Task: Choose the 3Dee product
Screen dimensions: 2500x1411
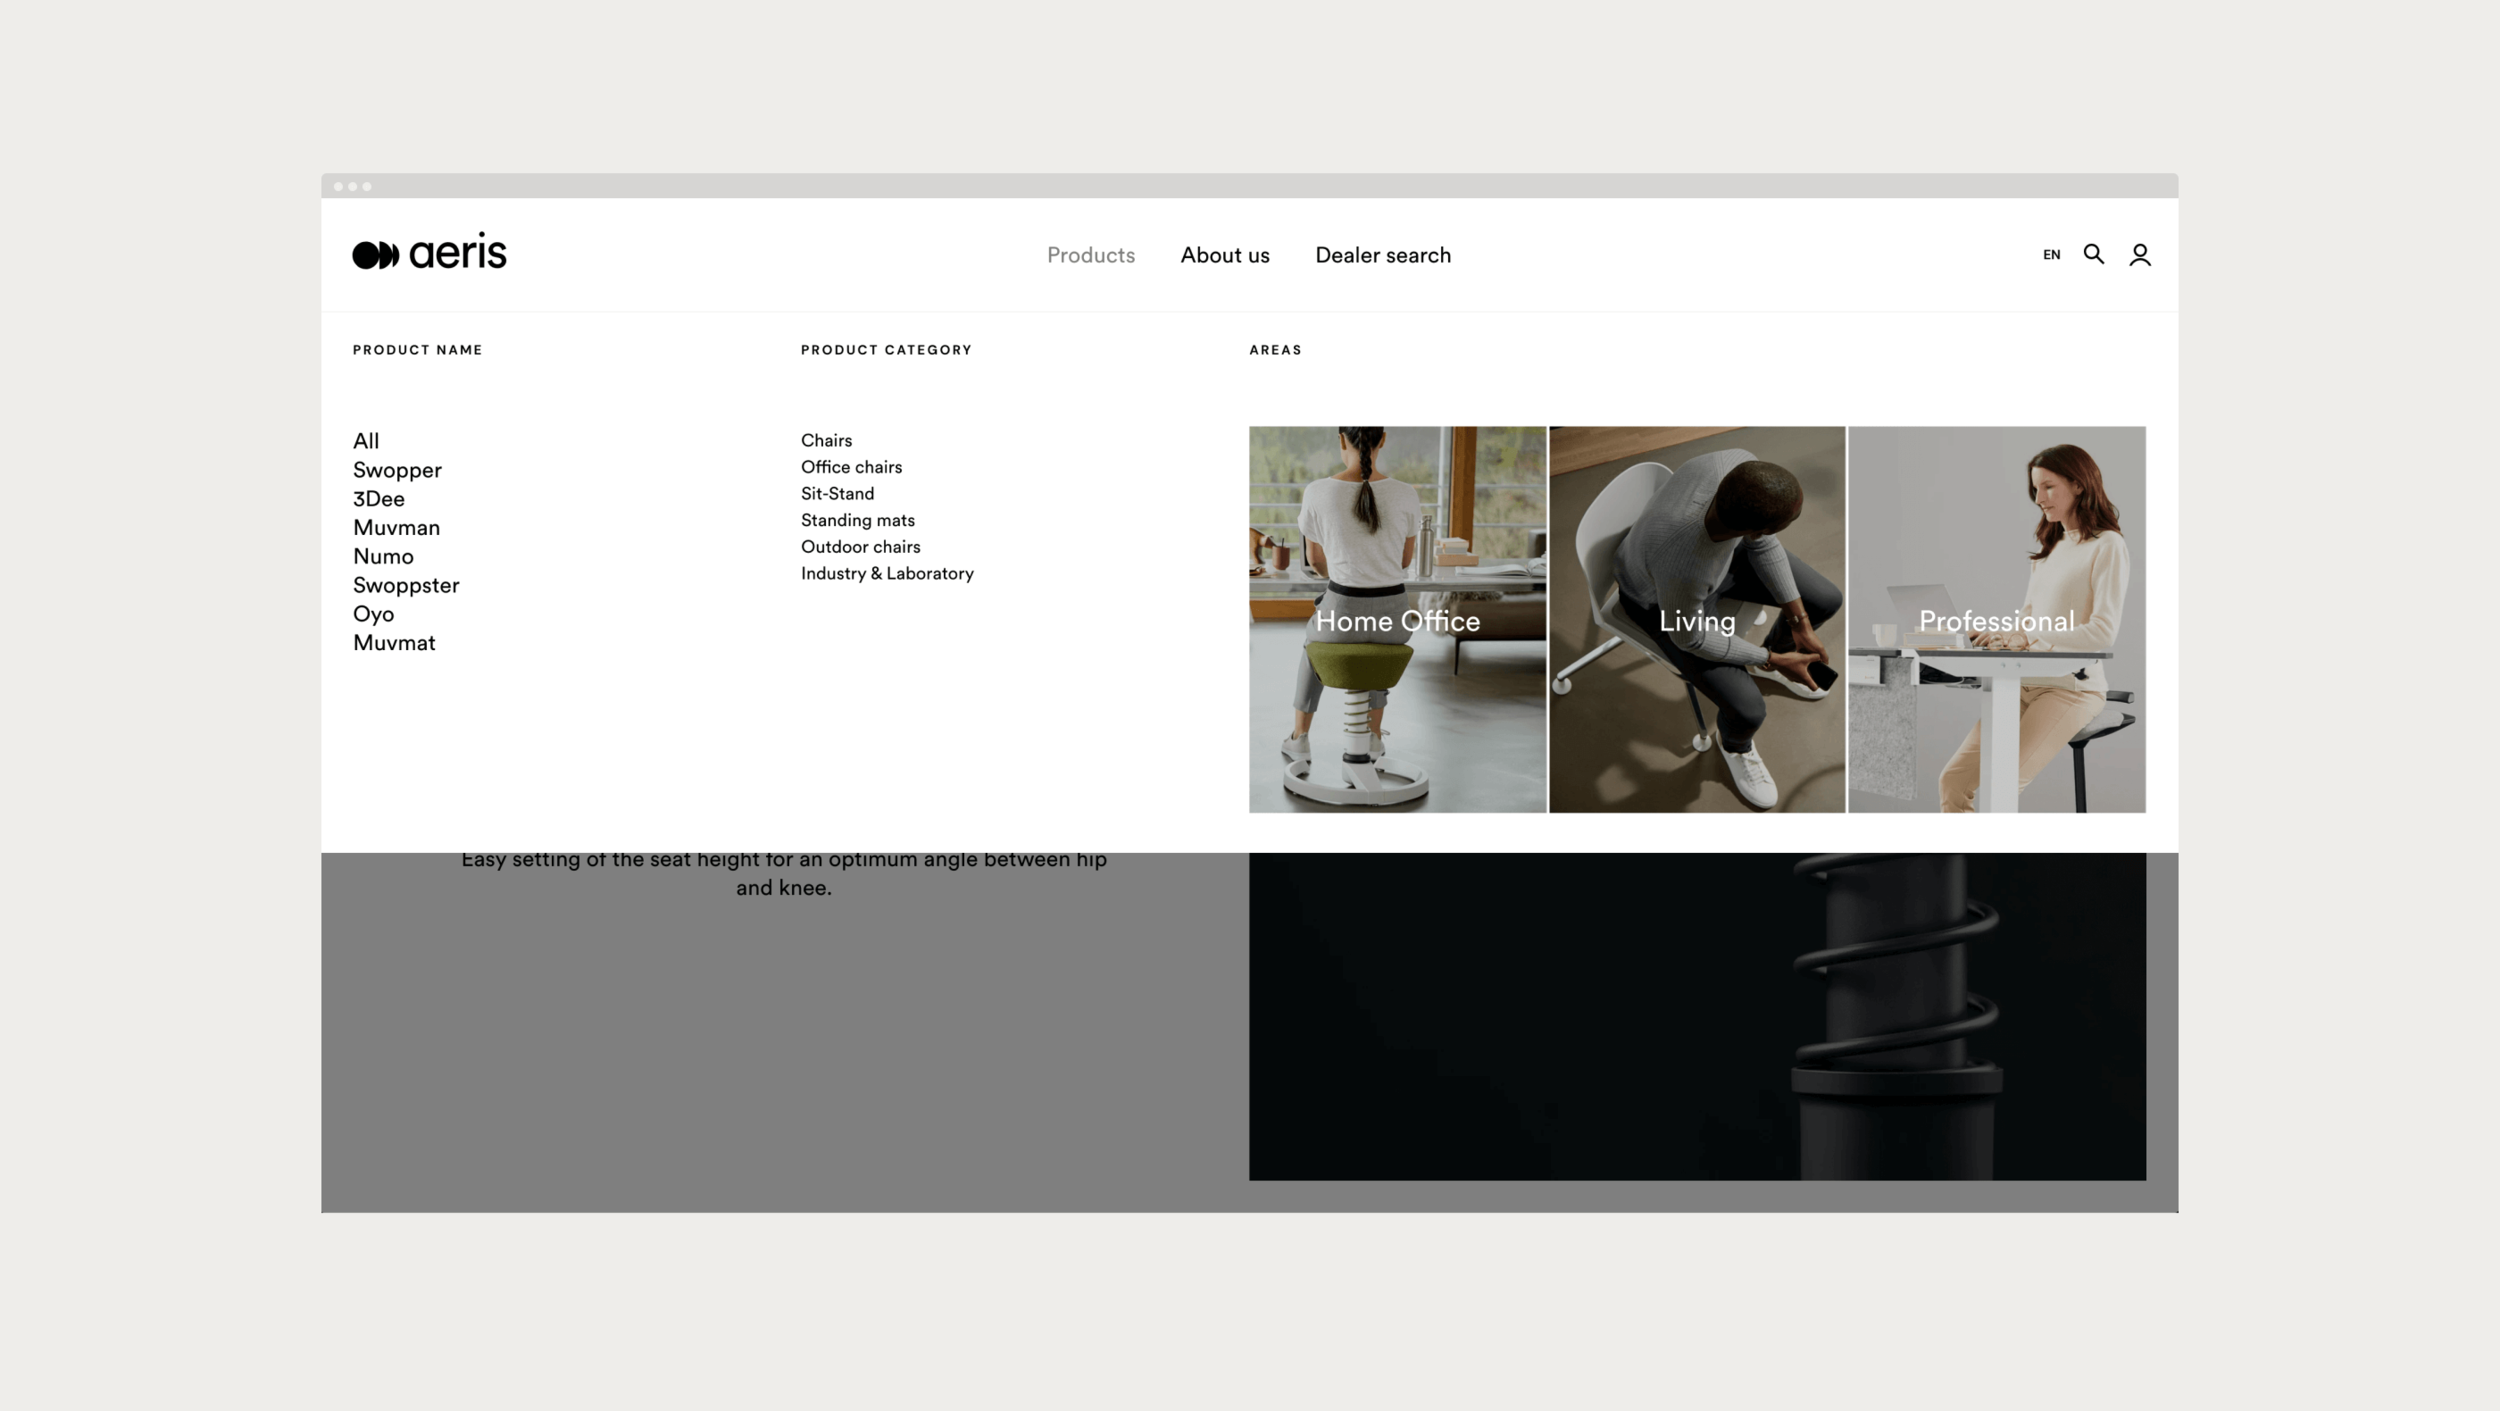Action: (379, 499)
